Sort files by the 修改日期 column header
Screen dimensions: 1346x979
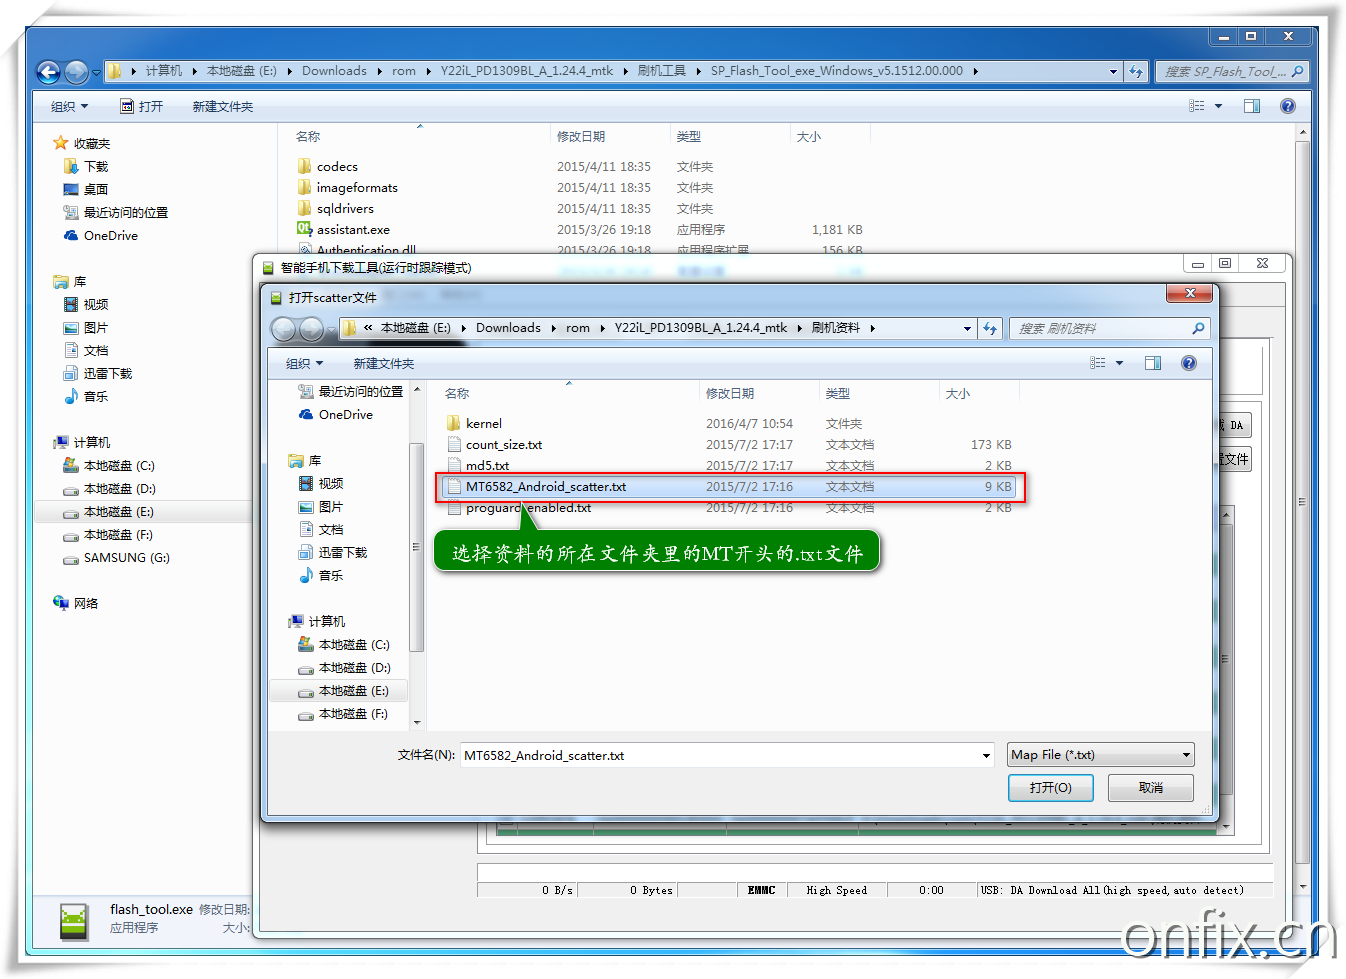[x=730, y=394]
